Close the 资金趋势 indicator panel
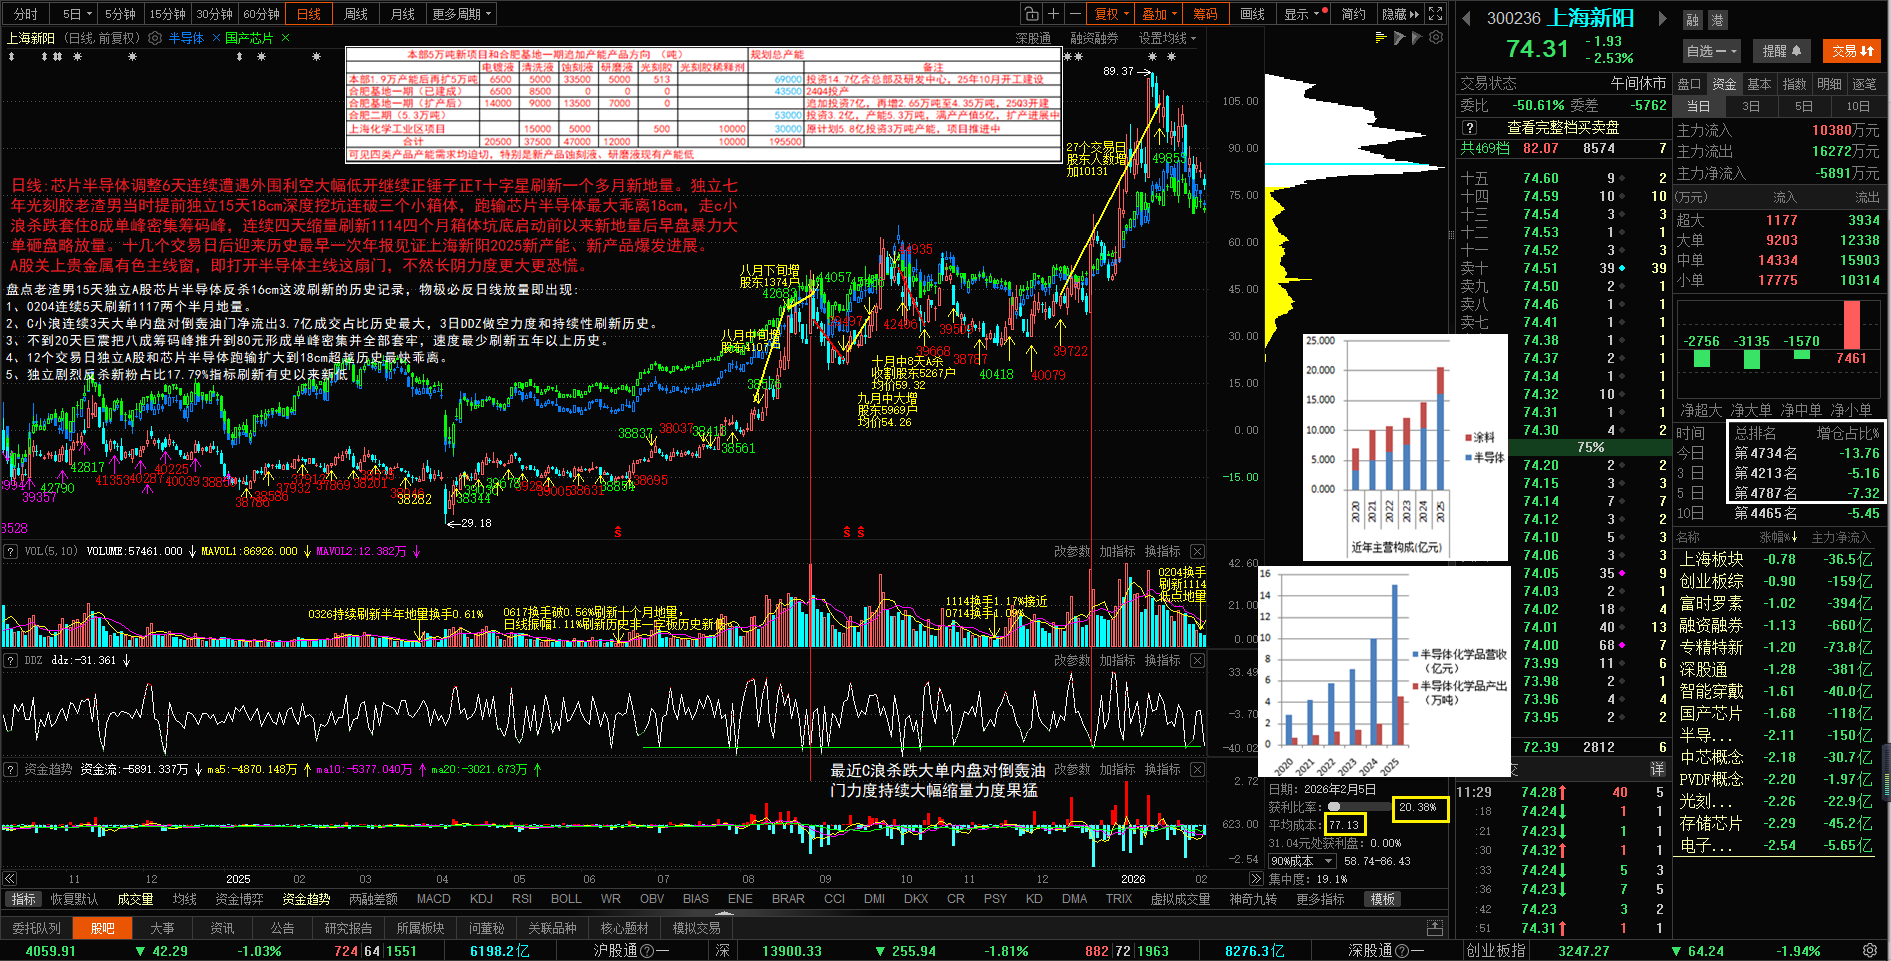The image size is (1891, 961). (x=1197, y=770)
